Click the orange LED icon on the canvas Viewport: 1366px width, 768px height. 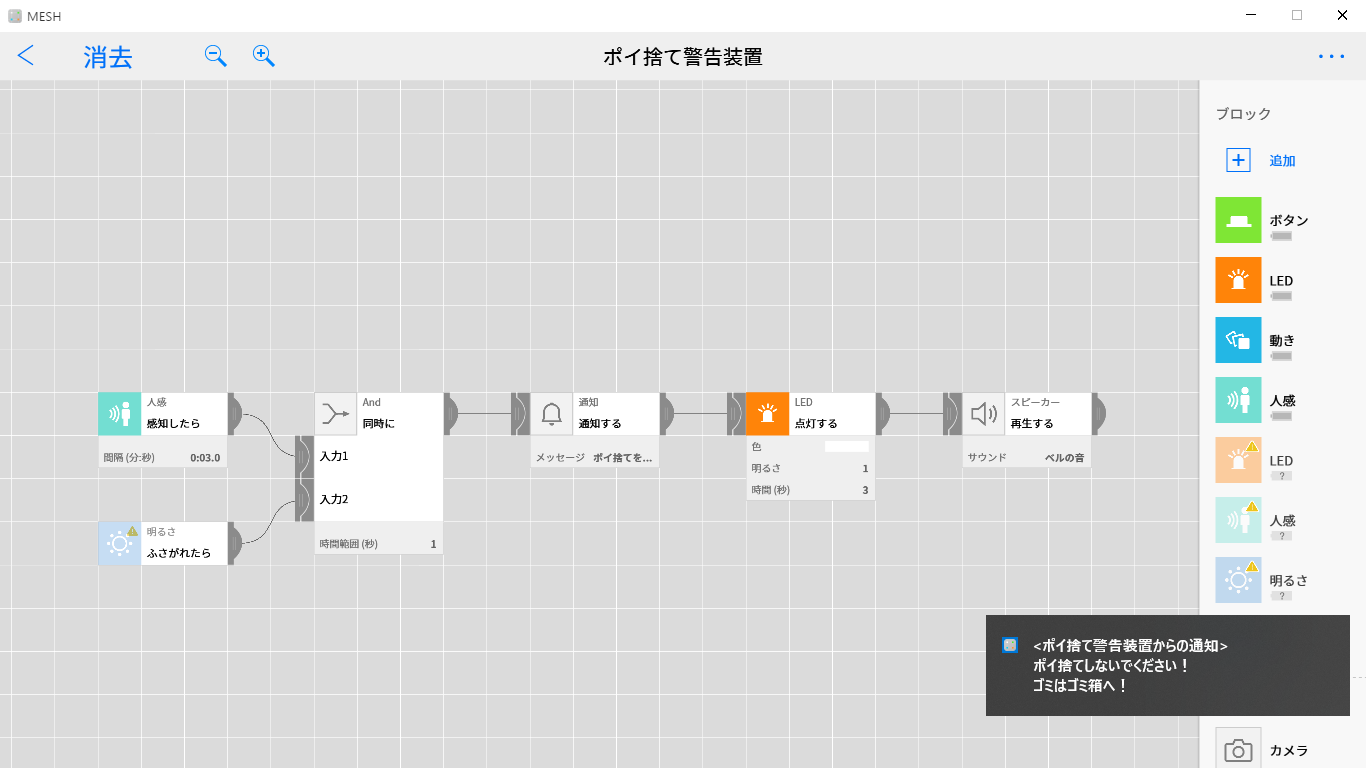[768, 414]
